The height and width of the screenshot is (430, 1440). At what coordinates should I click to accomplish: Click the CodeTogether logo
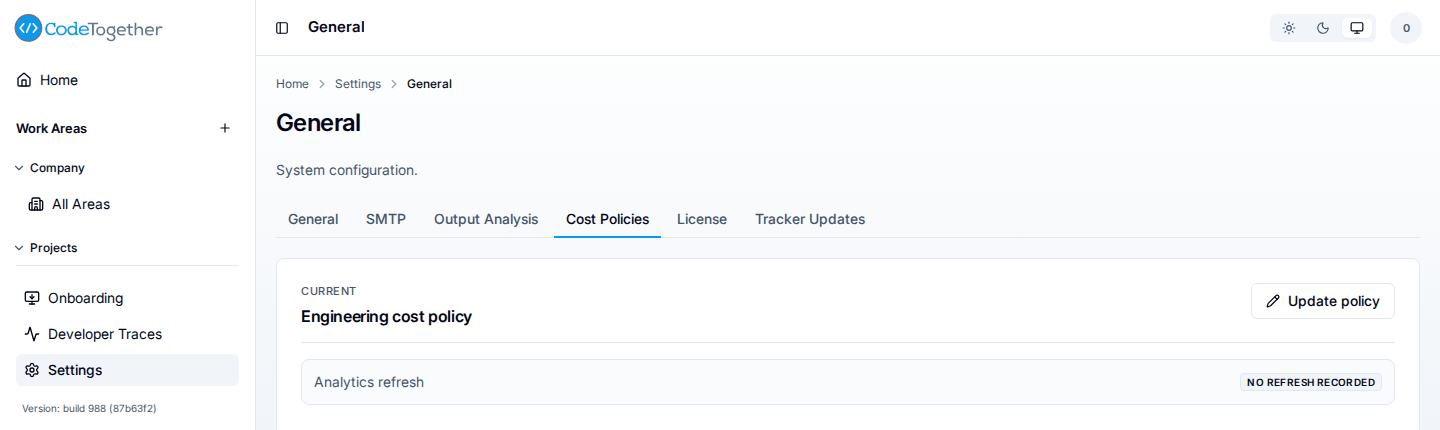(88, 28)
